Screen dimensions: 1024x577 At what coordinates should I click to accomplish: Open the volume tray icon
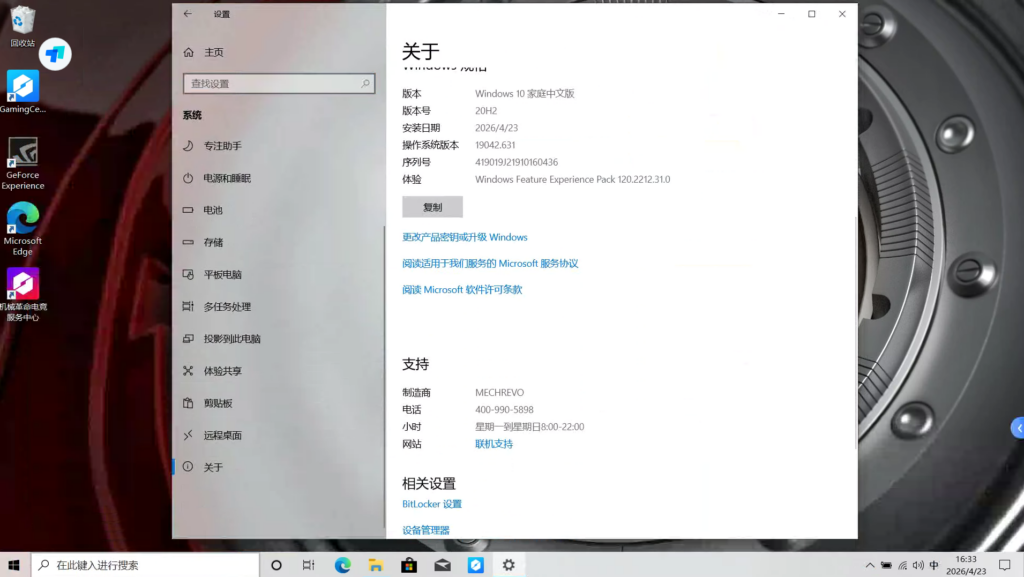pos(918,565)
